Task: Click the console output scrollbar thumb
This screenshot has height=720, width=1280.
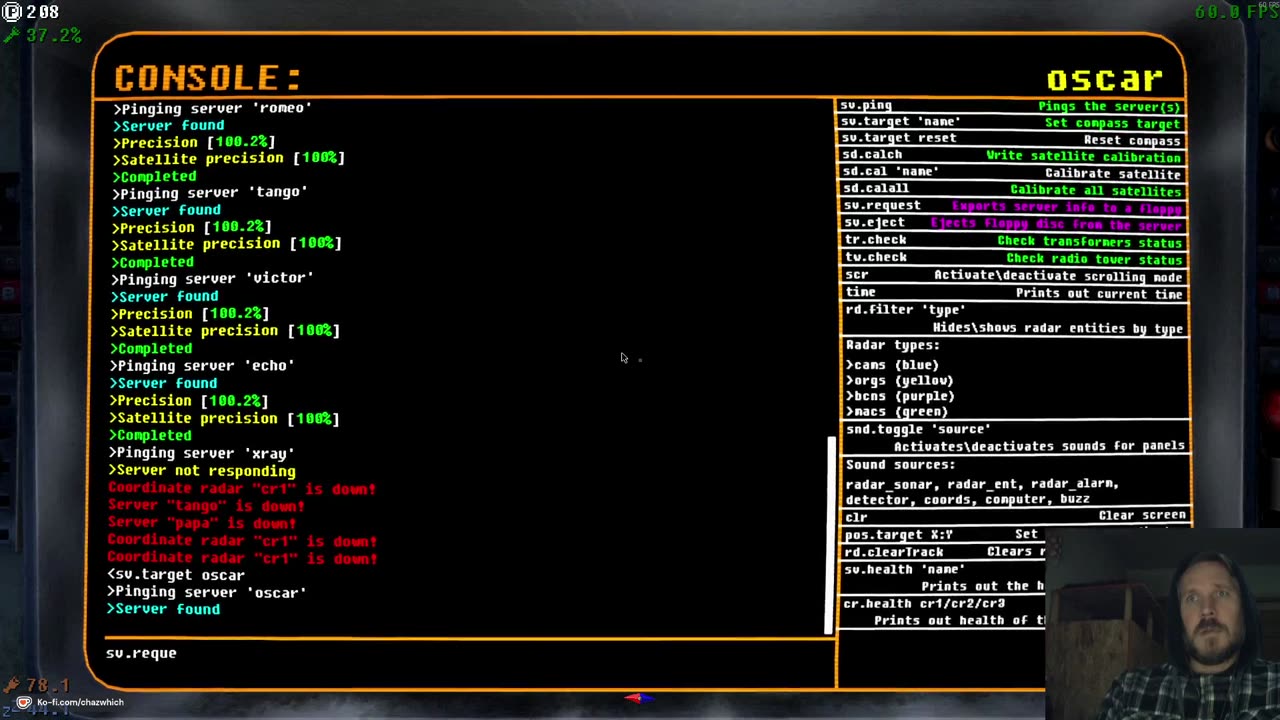Action: 829,535
